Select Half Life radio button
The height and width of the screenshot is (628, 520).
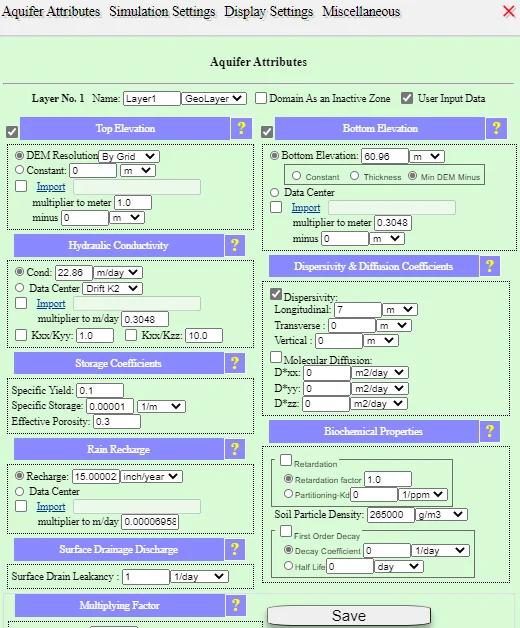point(288,566)
